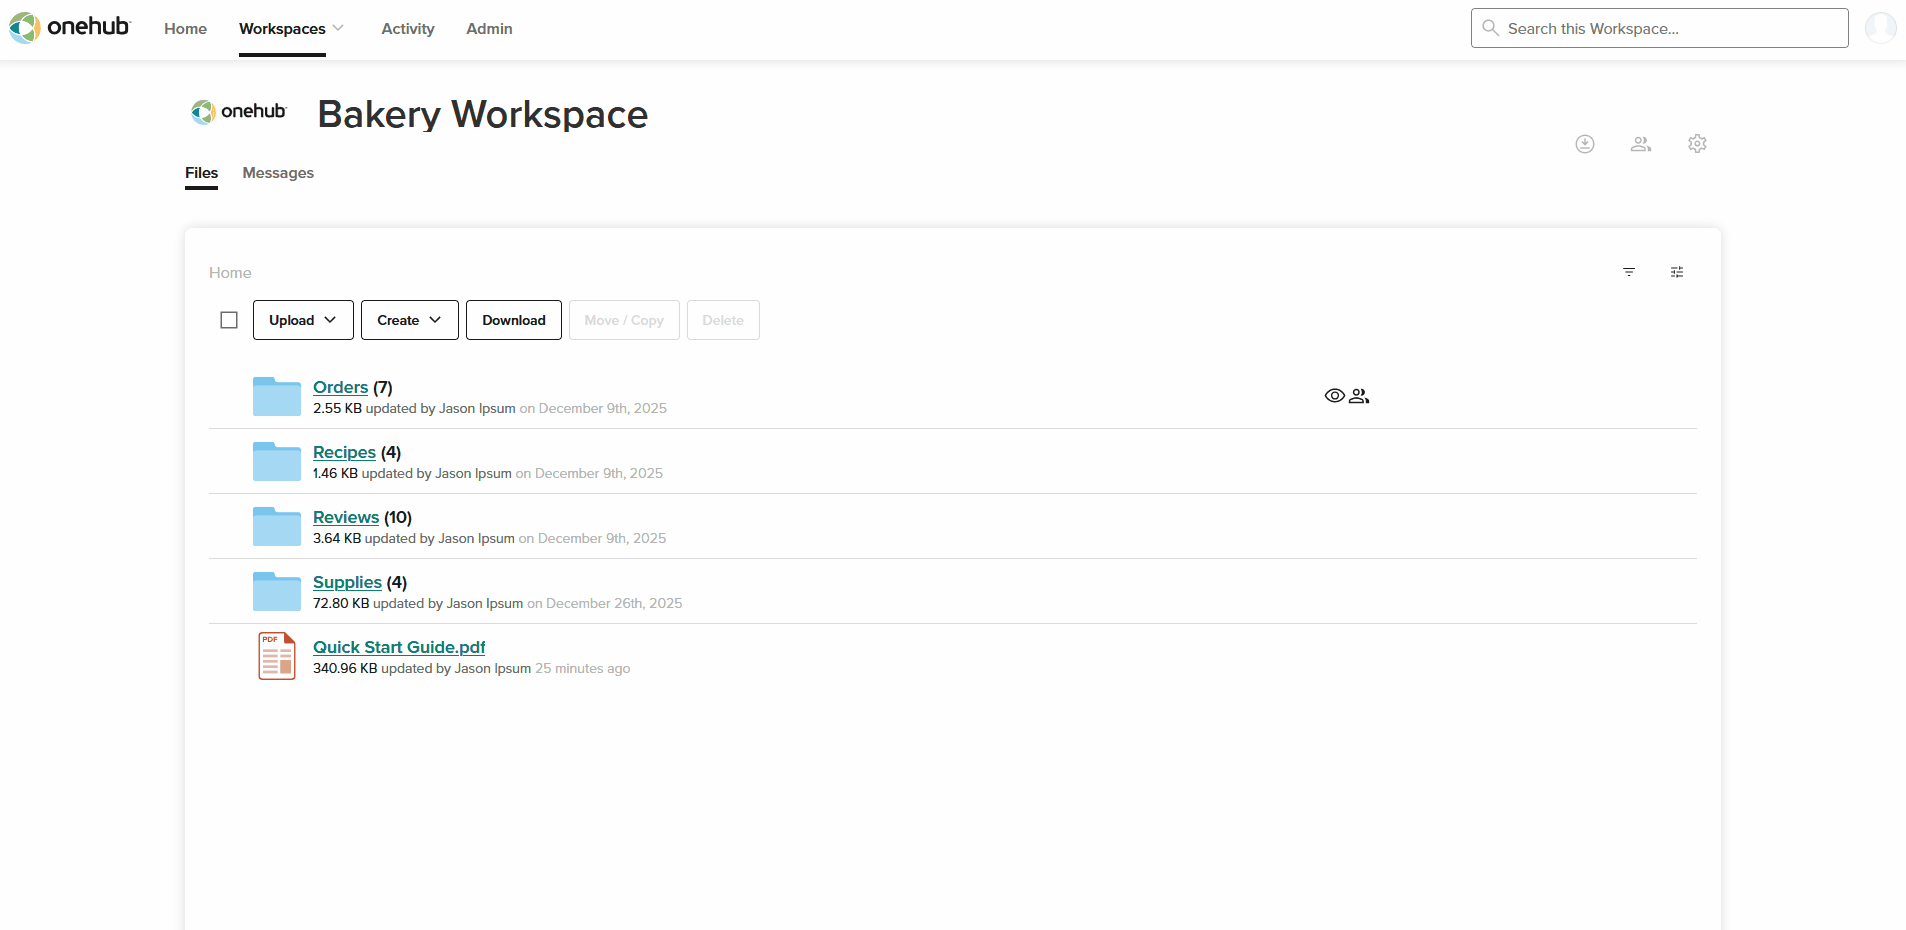
Task: Open view options sliders icon
Action: pyautogui.click(x=1677, y=272)
